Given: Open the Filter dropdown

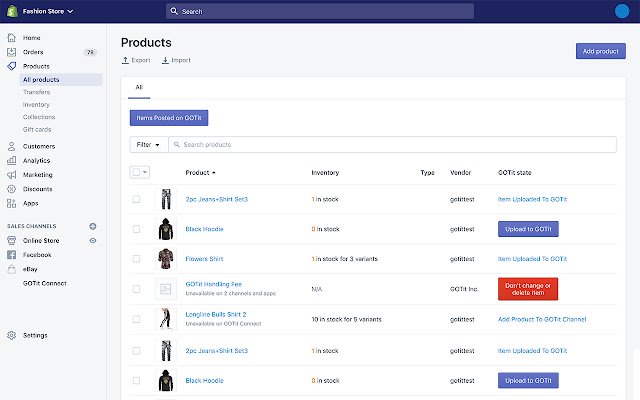Looking at the screenshot, I should [149, 144].
